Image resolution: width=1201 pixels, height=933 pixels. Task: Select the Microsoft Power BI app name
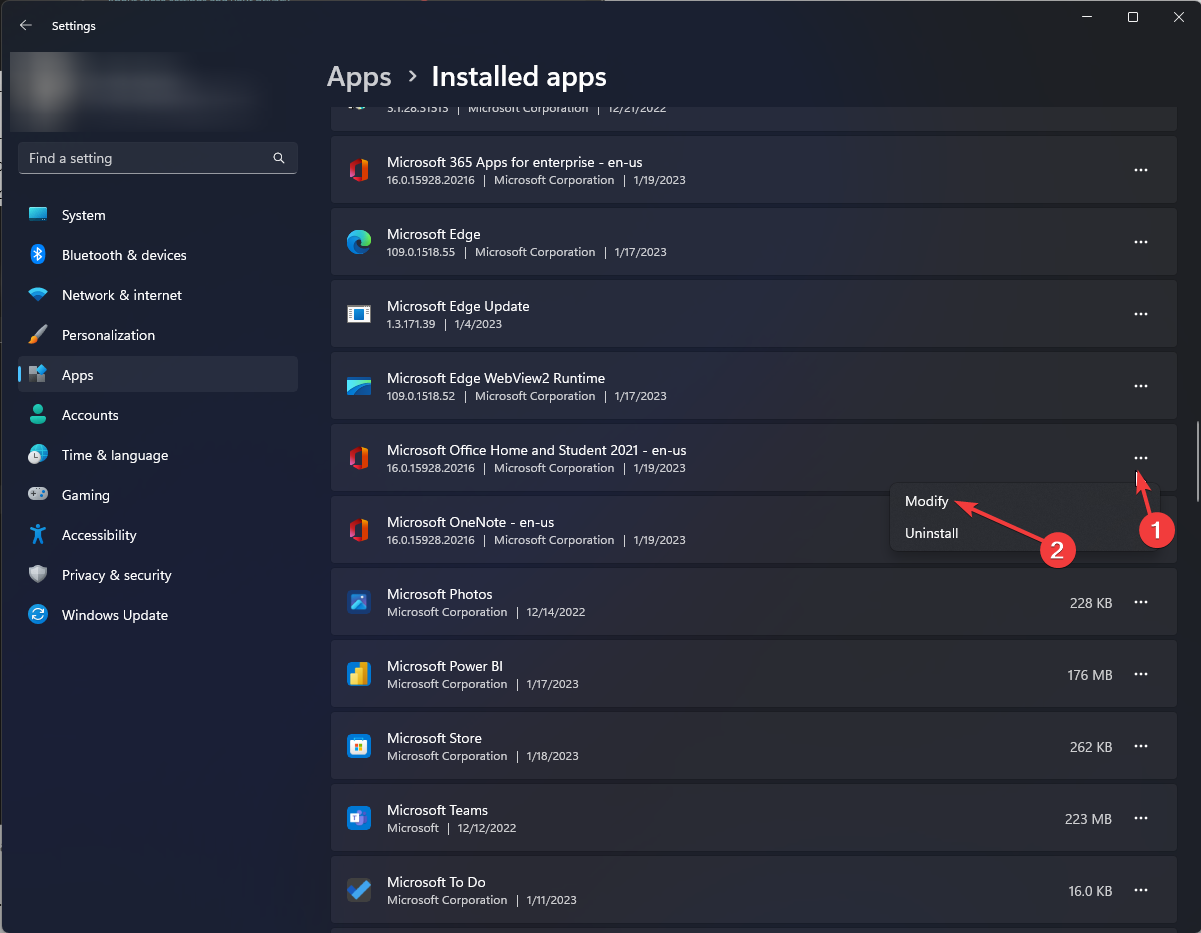445,666
